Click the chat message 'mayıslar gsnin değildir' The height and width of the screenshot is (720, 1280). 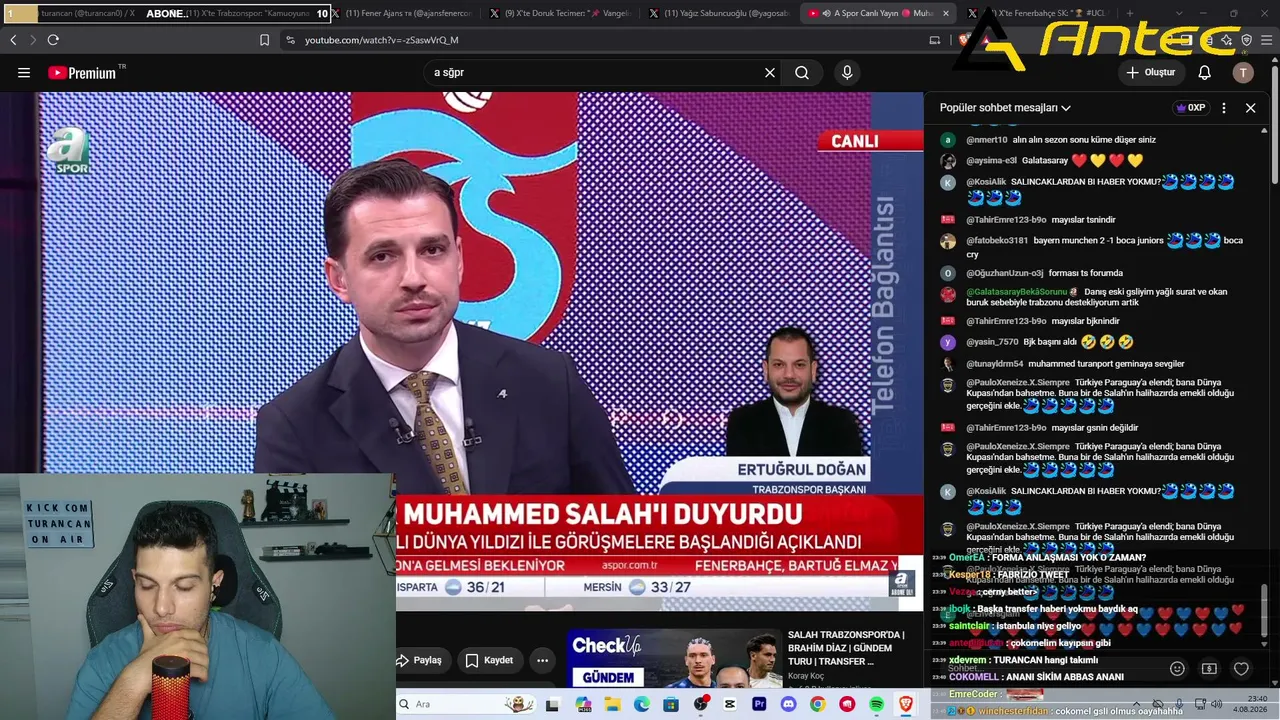pos(1095,428)
